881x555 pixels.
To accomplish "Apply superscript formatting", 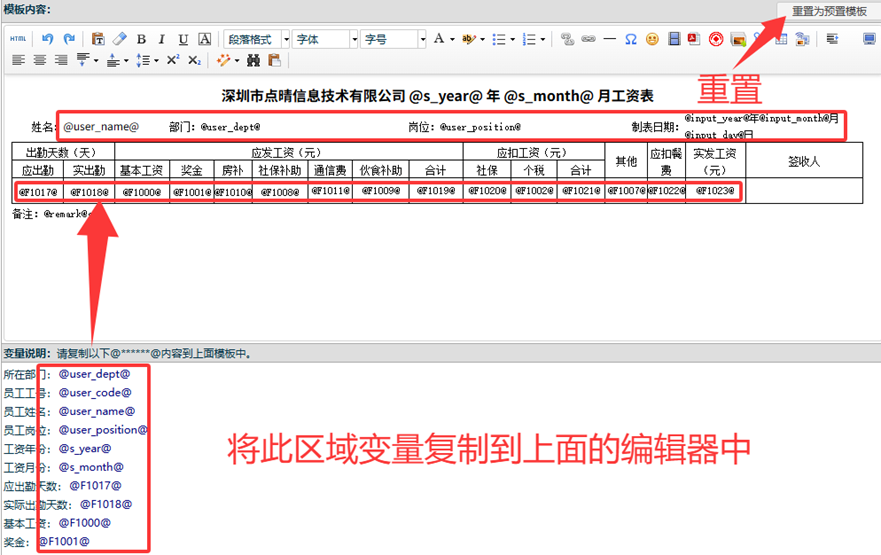I will (173, 60).
